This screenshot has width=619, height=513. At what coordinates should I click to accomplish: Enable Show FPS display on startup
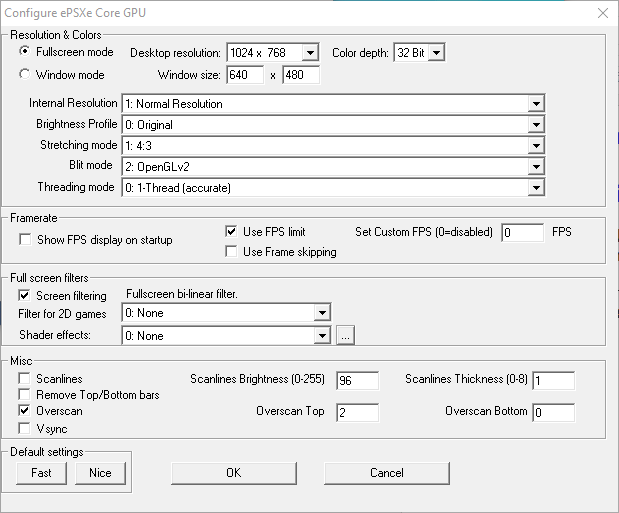point(25,239)
